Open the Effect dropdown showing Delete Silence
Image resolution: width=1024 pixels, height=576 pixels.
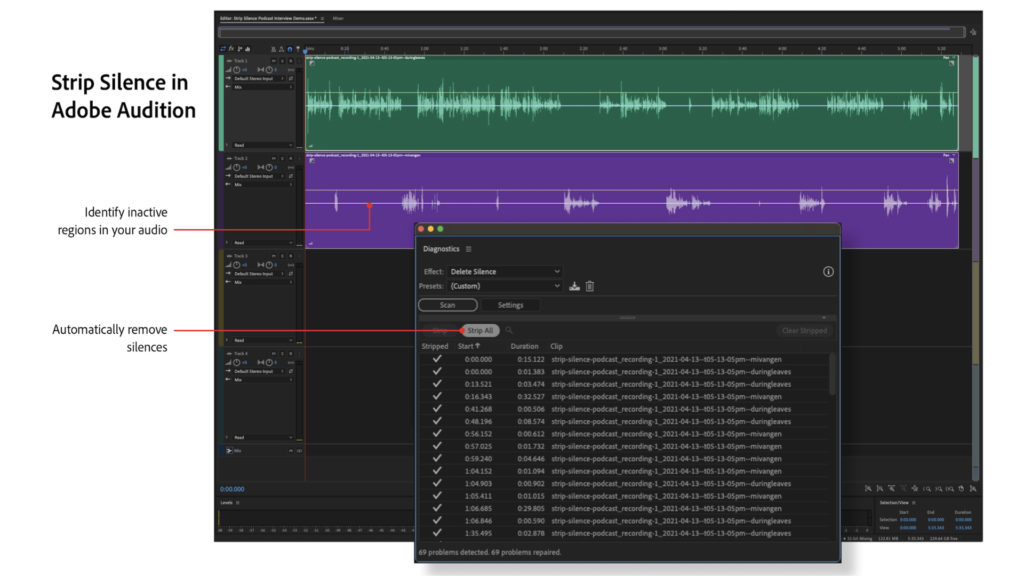[504, 271]
